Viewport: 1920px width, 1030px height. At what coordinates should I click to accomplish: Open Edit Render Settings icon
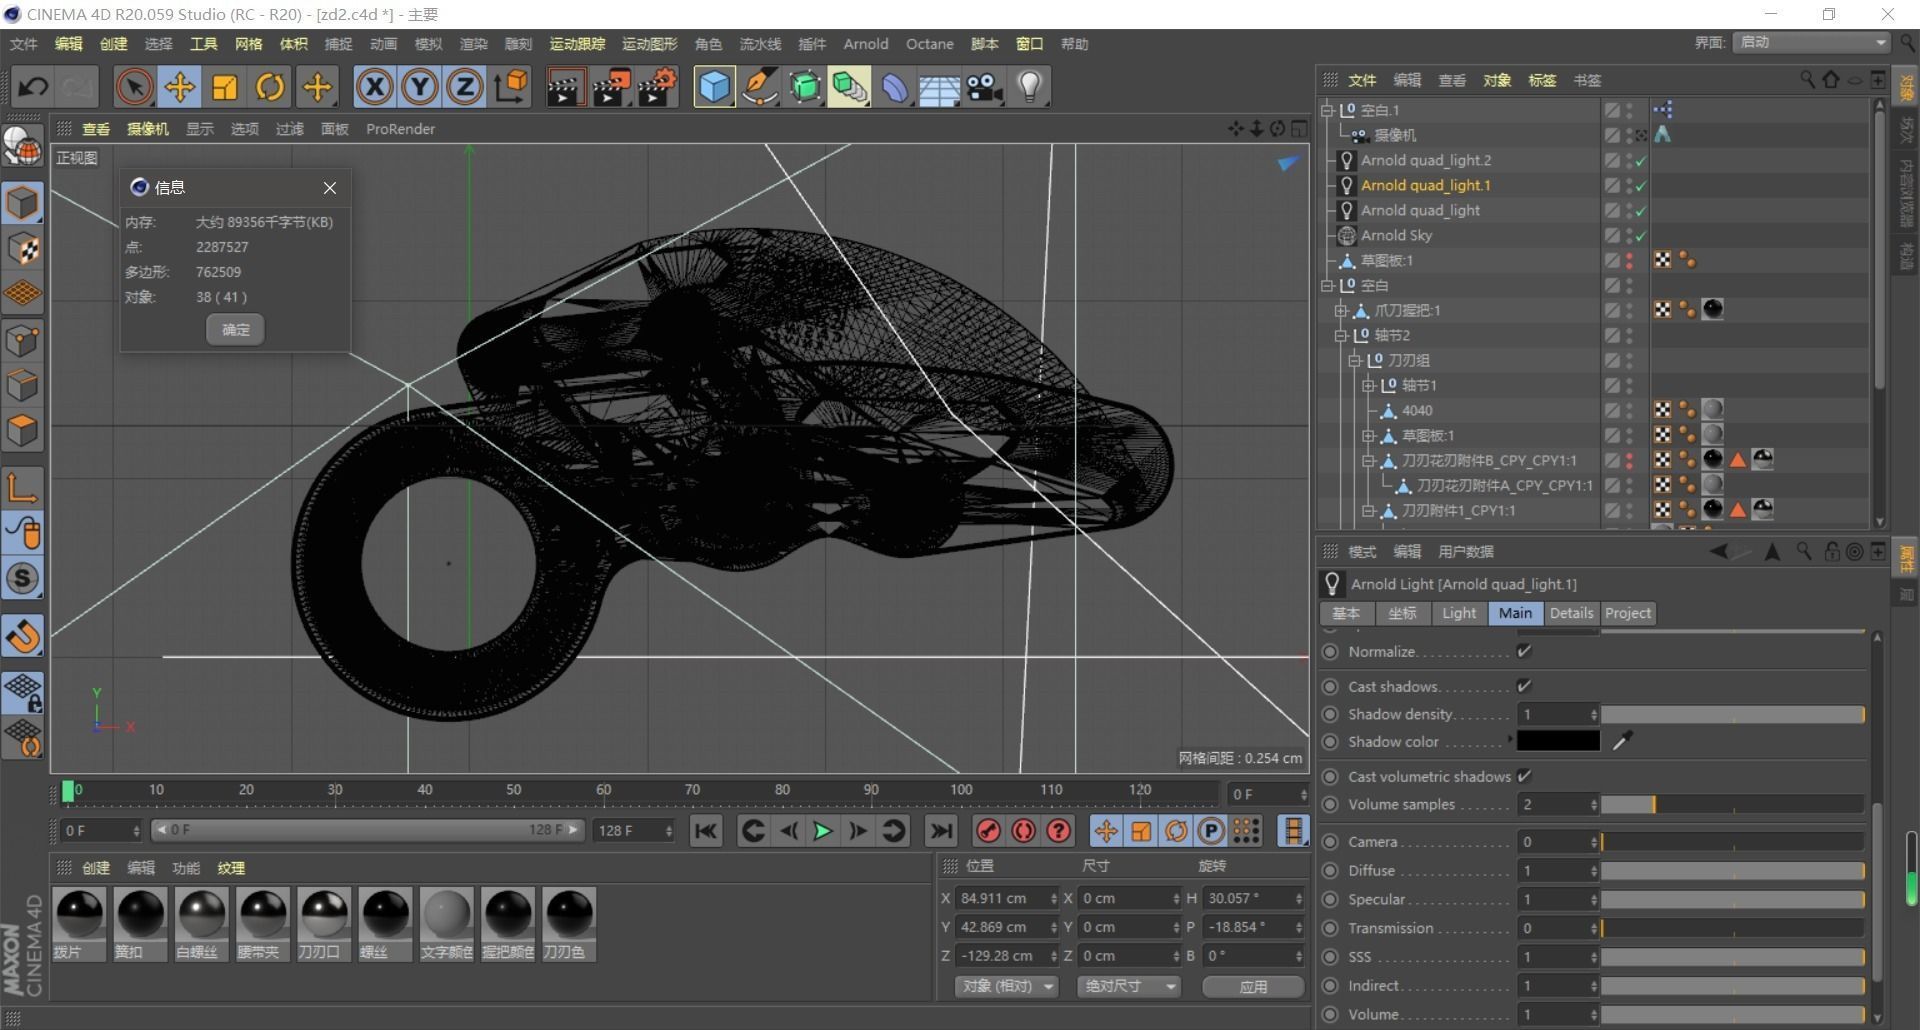[658, 87]
